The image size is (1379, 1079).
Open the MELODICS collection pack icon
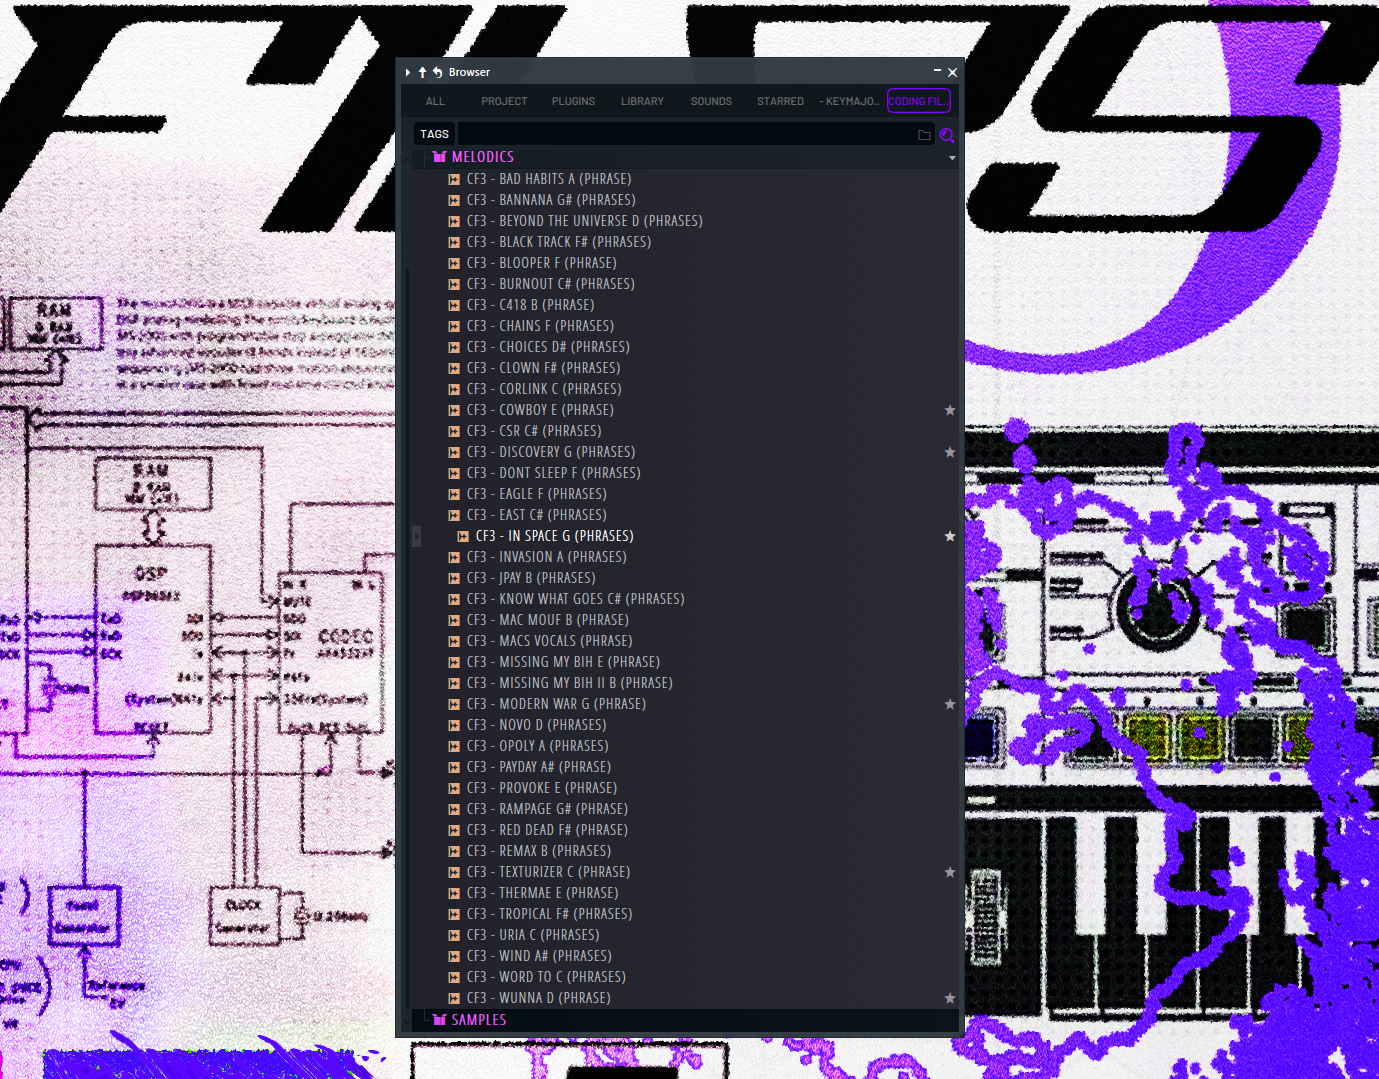click(x=440, y=156)
